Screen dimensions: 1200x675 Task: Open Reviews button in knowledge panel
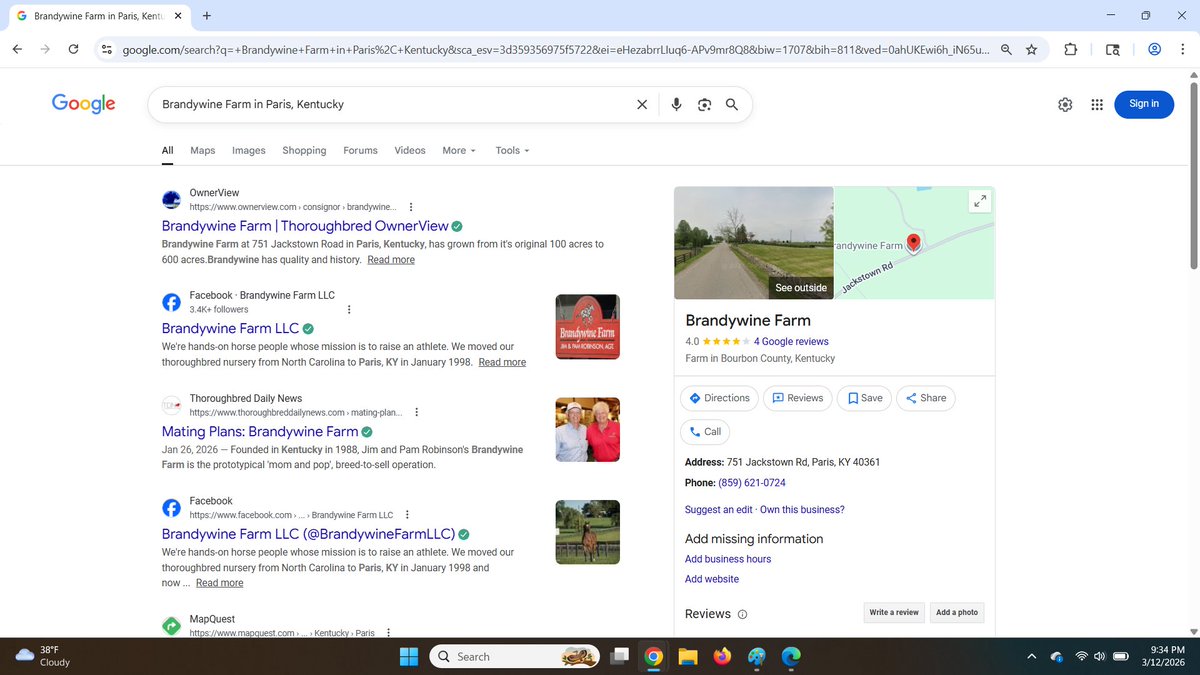coord(797,398)
